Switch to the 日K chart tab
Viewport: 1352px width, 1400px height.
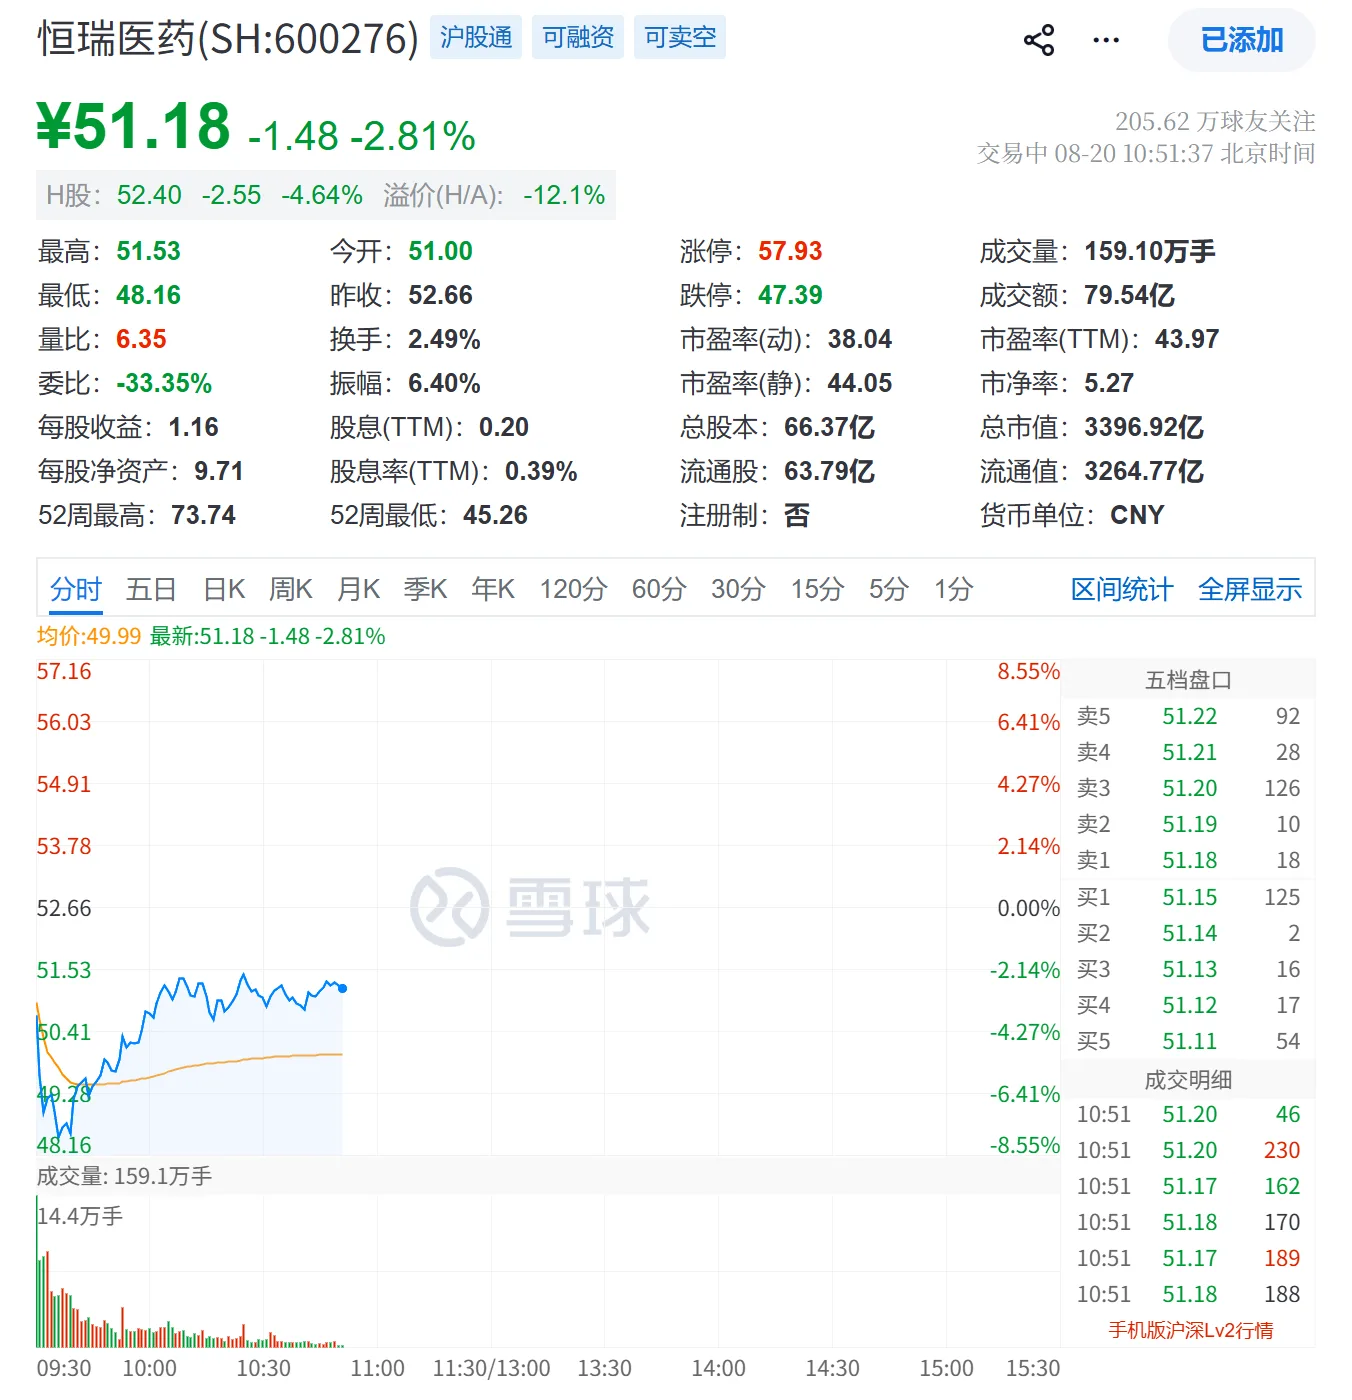point(224,589)
